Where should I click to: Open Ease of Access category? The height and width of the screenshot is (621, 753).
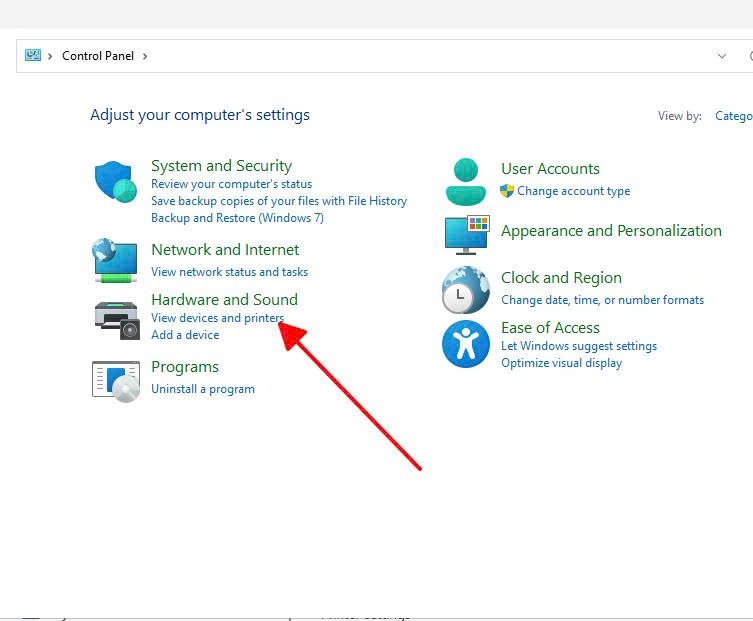pyautogui.click(x=550, y=328)
